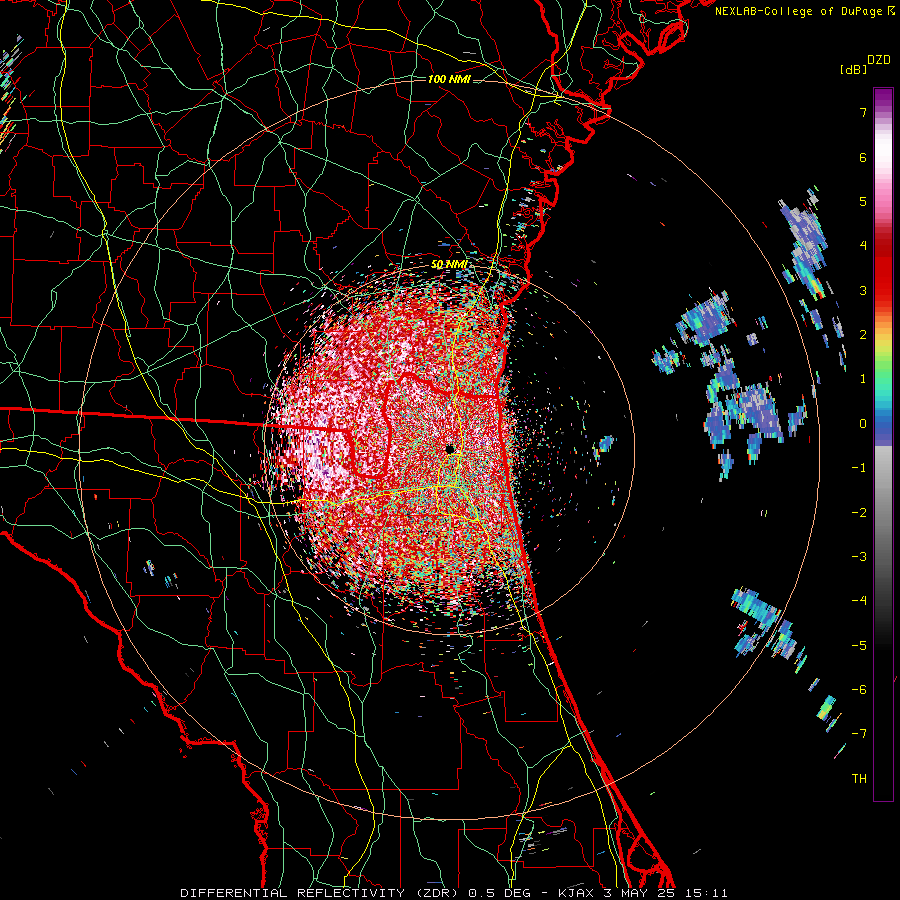Click the 50 NMI range ring label
The height and width of the screenshot is (900, 900).
[449, 265]
